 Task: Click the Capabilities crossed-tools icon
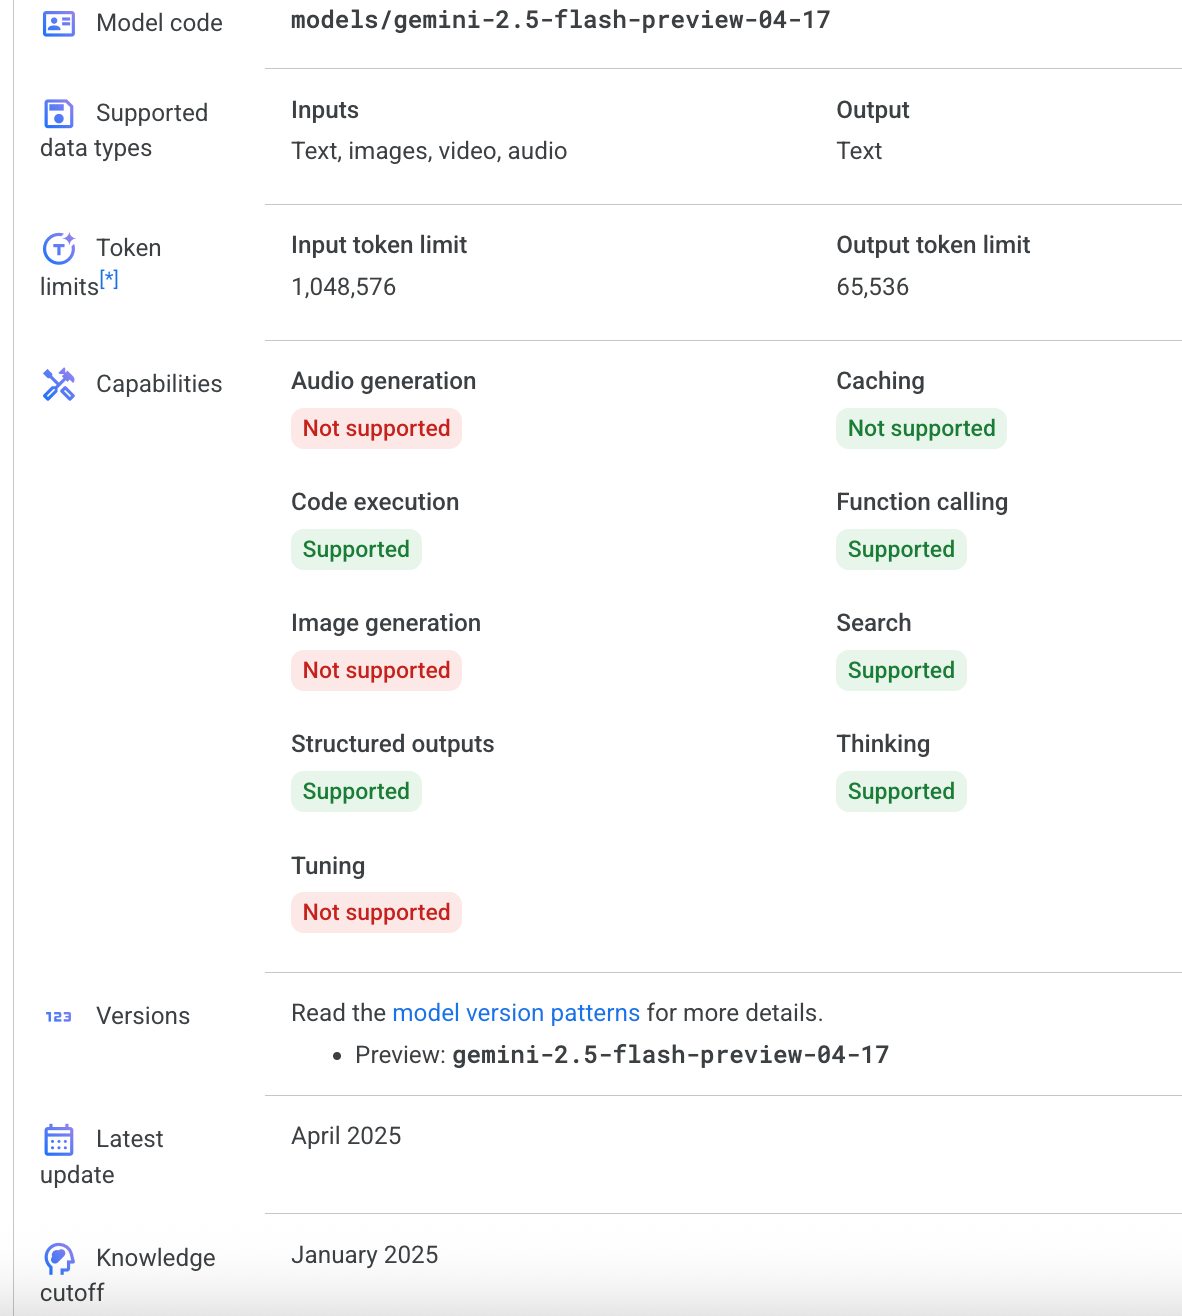pyautogui.click(x=59, y=383)
